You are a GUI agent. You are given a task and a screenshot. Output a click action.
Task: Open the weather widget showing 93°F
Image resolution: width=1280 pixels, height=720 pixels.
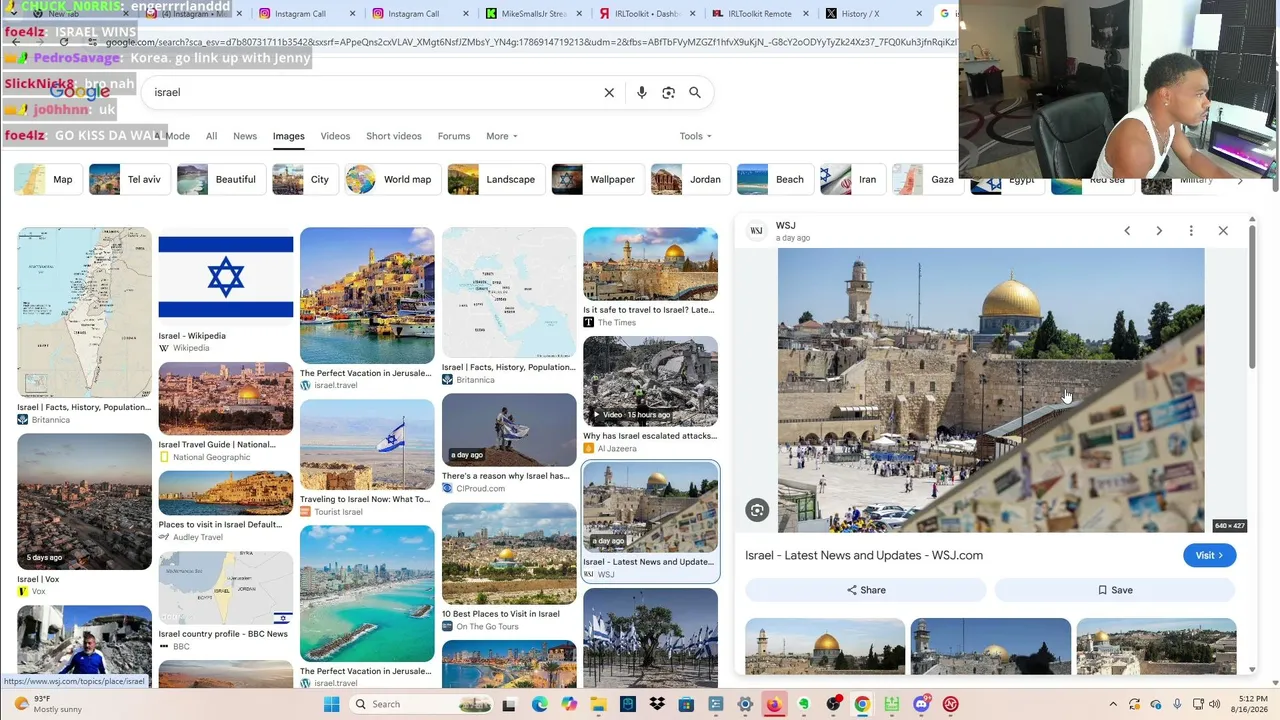click(48, 704)
